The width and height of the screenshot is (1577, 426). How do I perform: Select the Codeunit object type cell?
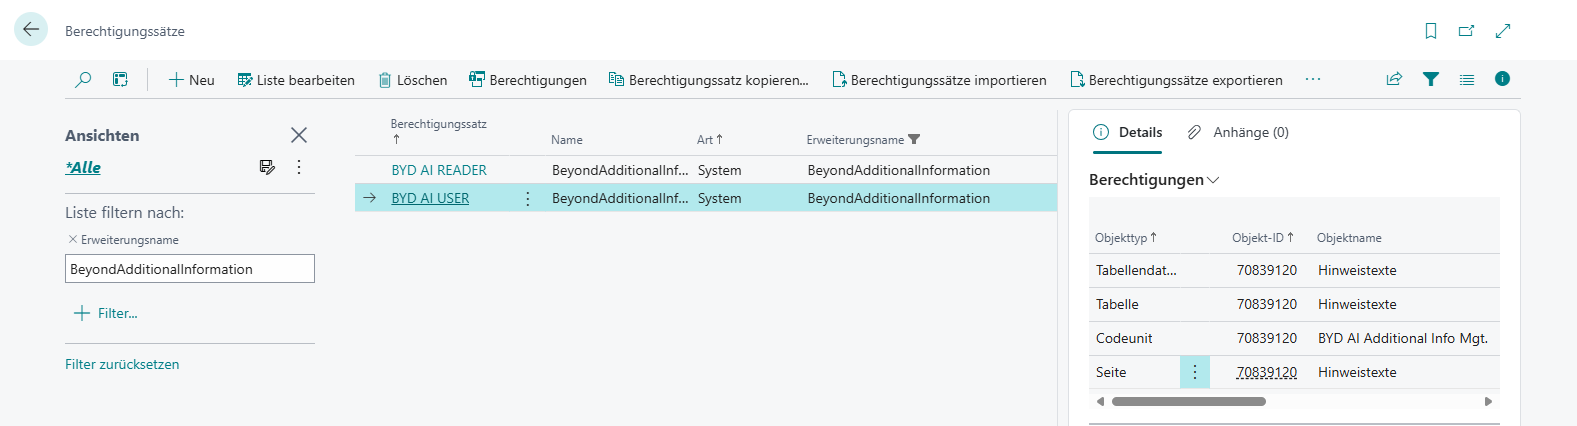coord(1136,338)
